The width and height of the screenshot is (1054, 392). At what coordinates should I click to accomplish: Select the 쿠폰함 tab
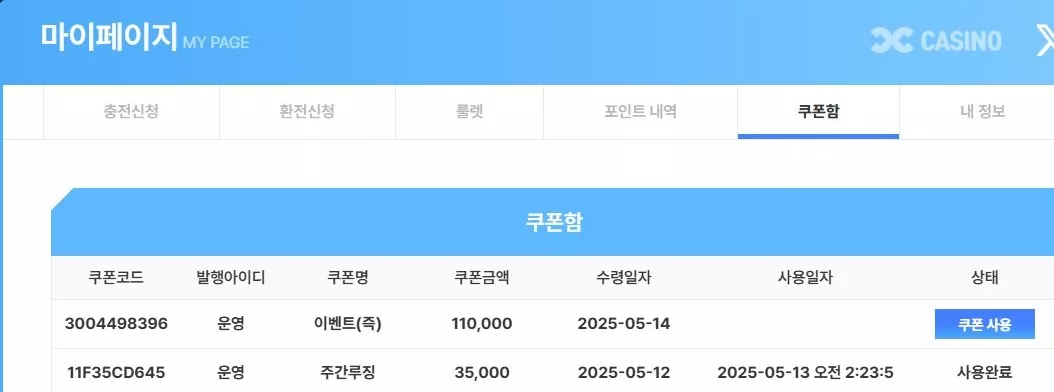point(818,112)
